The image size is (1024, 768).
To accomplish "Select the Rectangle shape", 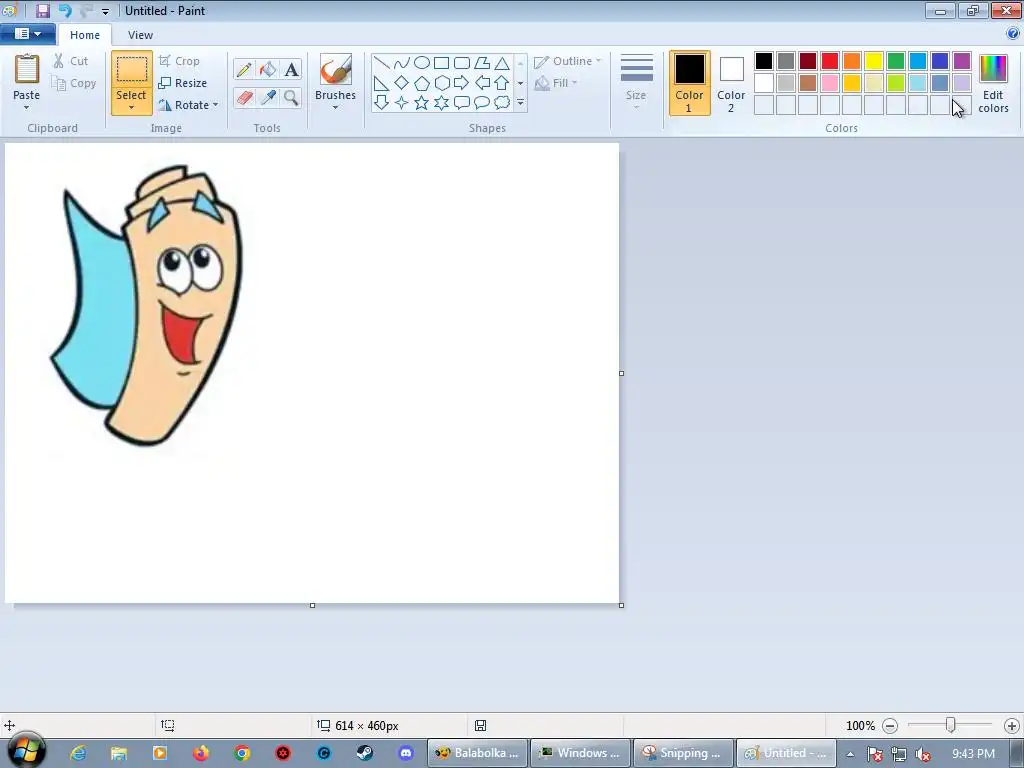I will pos(441,63).
